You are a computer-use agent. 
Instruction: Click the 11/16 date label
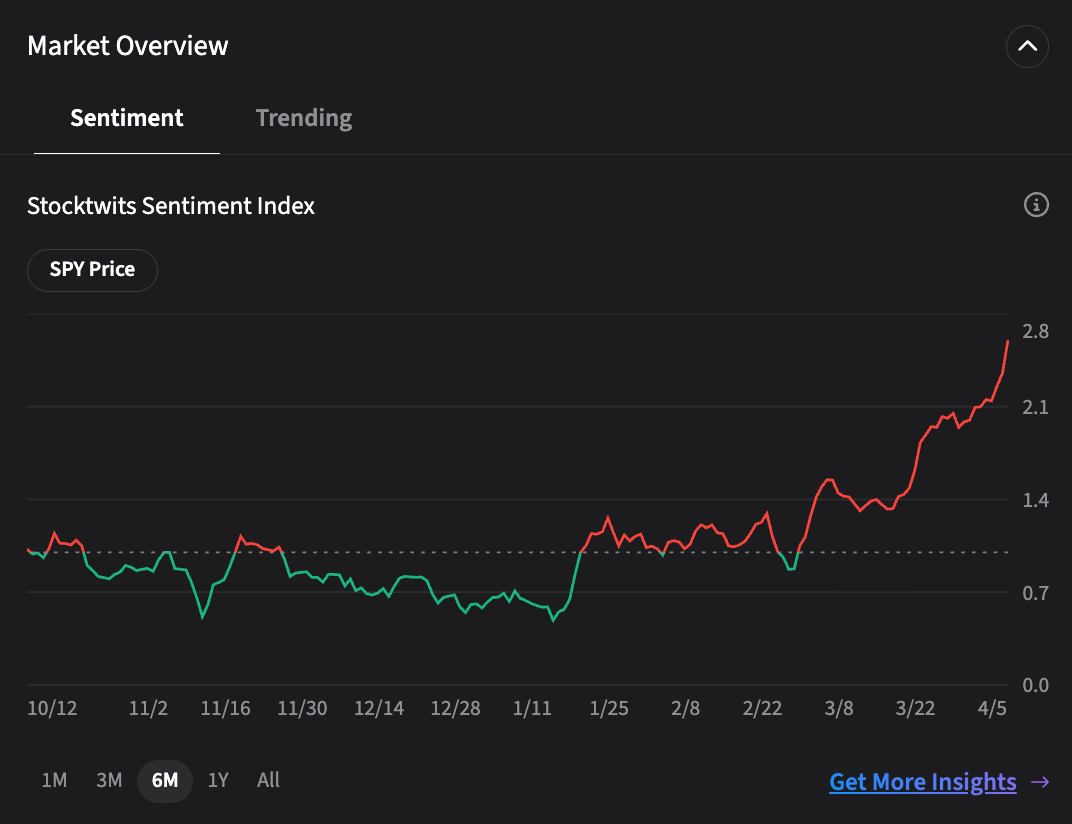[225, 708]
